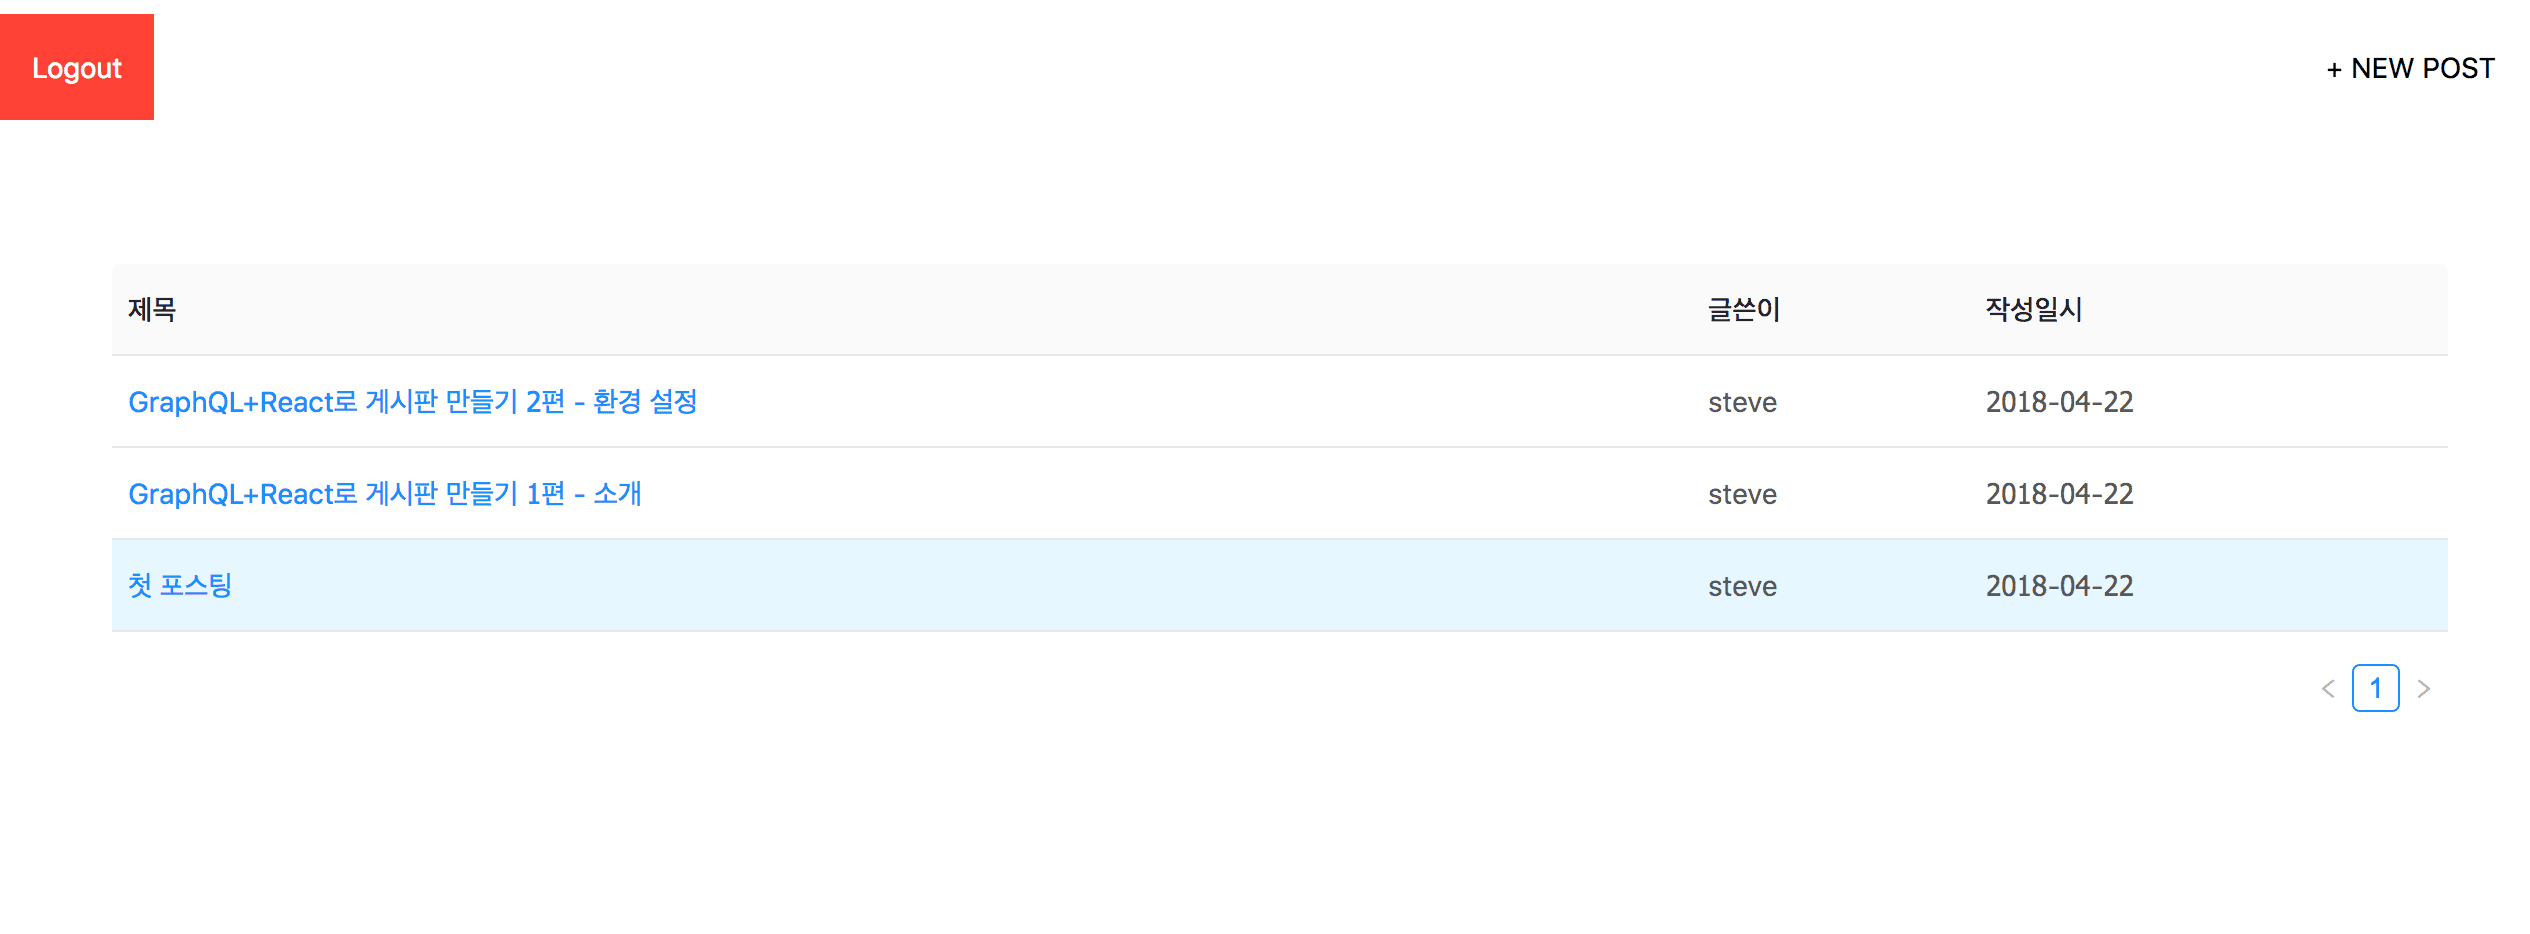Image resolution: width=2530 pixels, height=934 pixels.
Task: Click the date in the 2편 환경 설정 row
Action: click(x=2059, y=402)
